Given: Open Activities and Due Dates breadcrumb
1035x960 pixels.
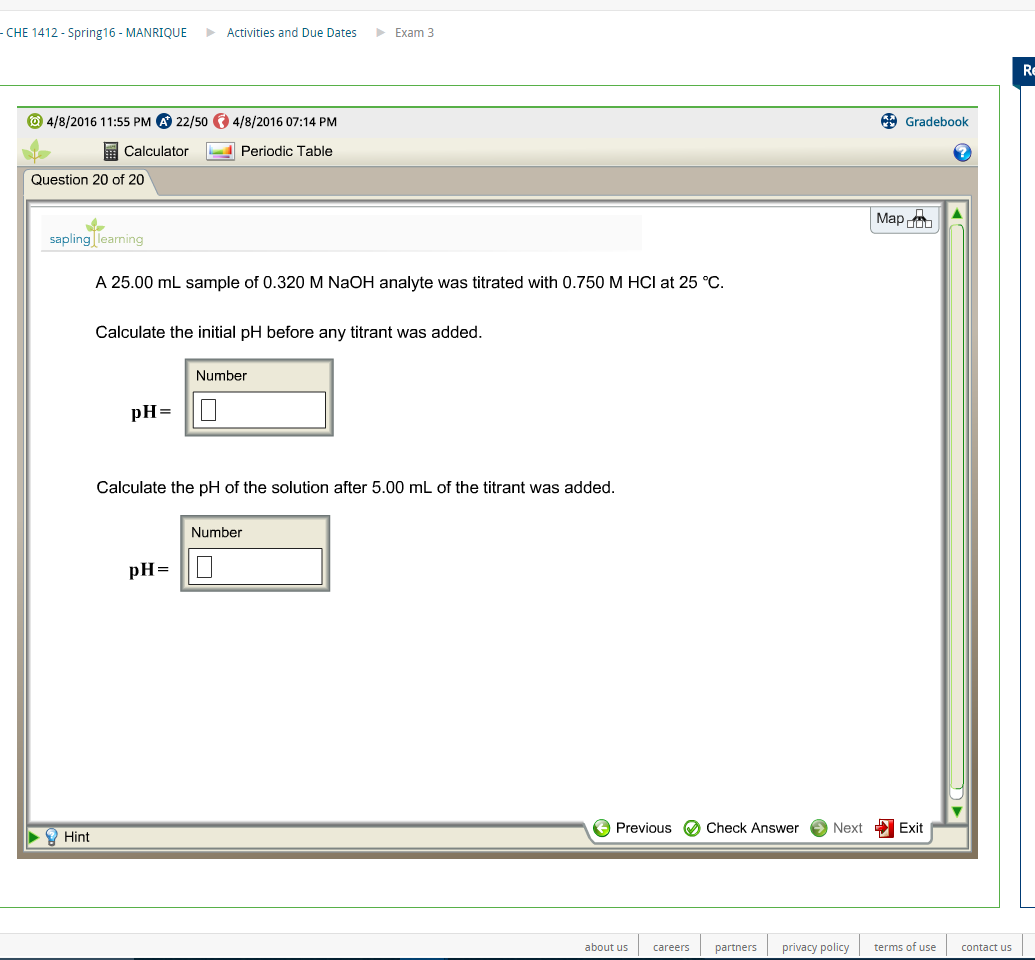Looking at the screenshot, I should click(291, 32).
